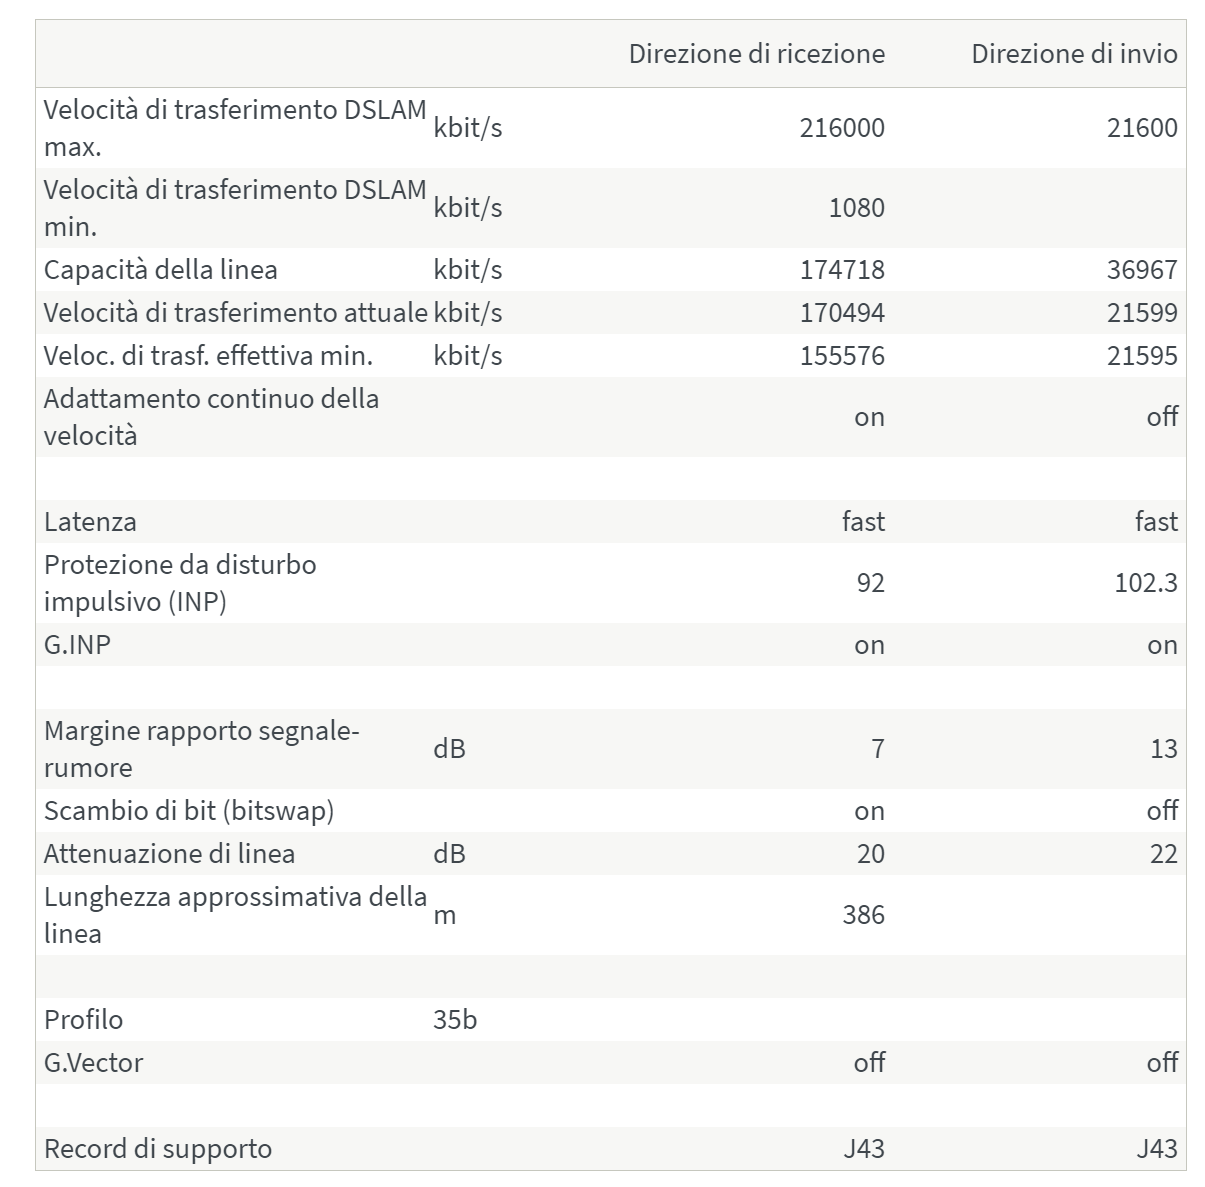
Task: Click the current transfer speed value 170494
Action: [842, 313]
